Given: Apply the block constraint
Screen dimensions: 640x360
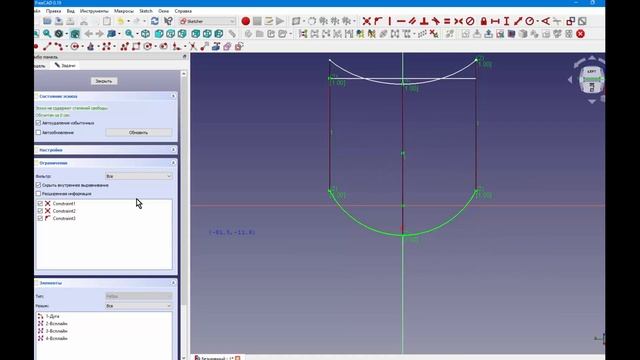Looking at the screenshot, I should (470, 21).
